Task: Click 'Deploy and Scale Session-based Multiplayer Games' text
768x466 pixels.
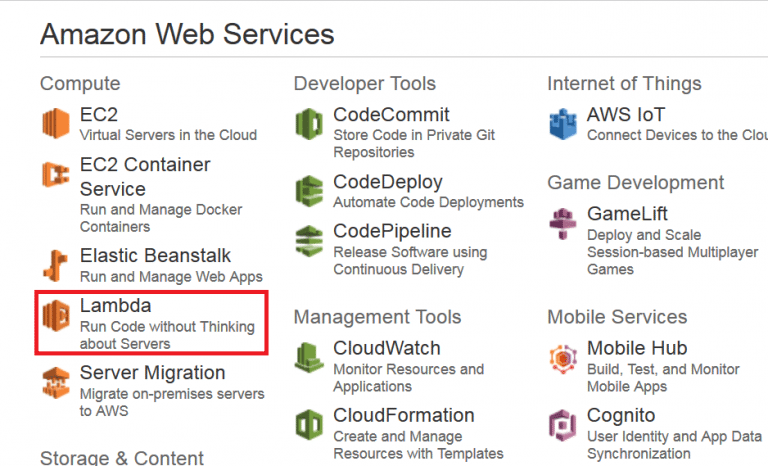Action: [x=673, y=252]
